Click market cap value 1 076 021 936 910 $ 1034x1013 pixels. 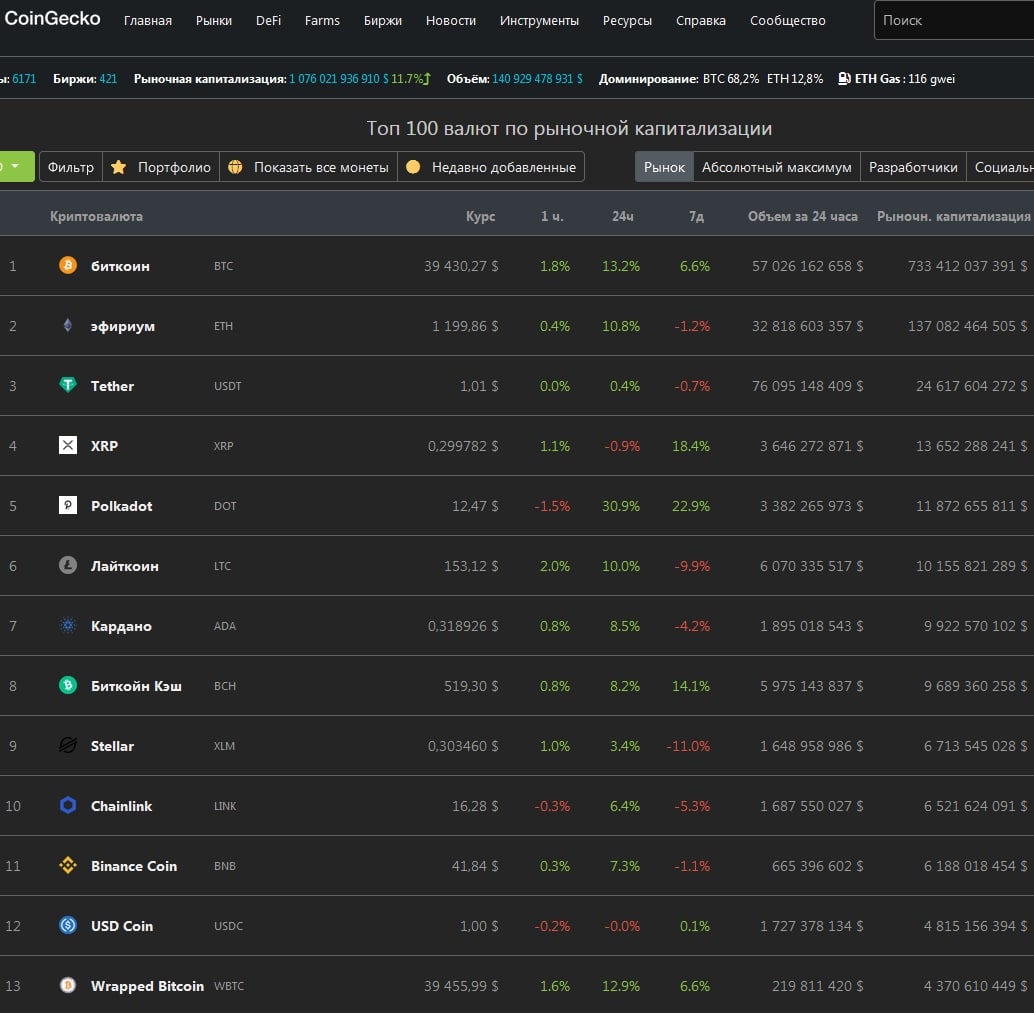[339, 79]
